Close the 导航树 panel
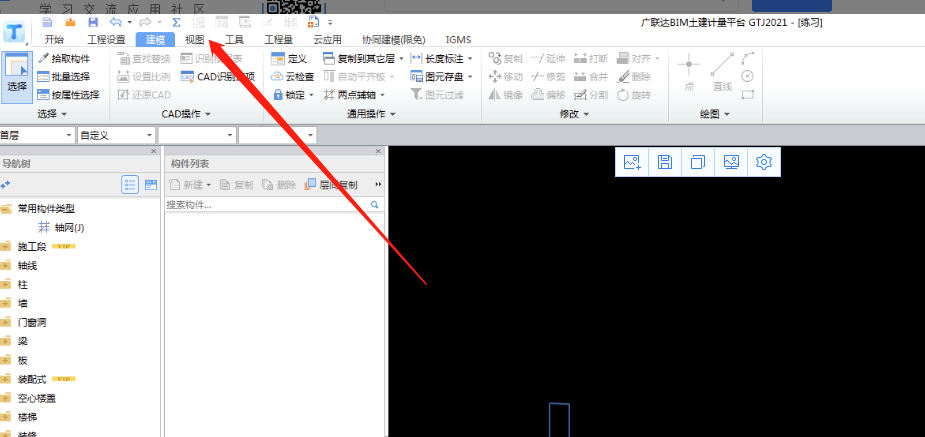Viewport: 925px width, 437px height. [155, 152]
